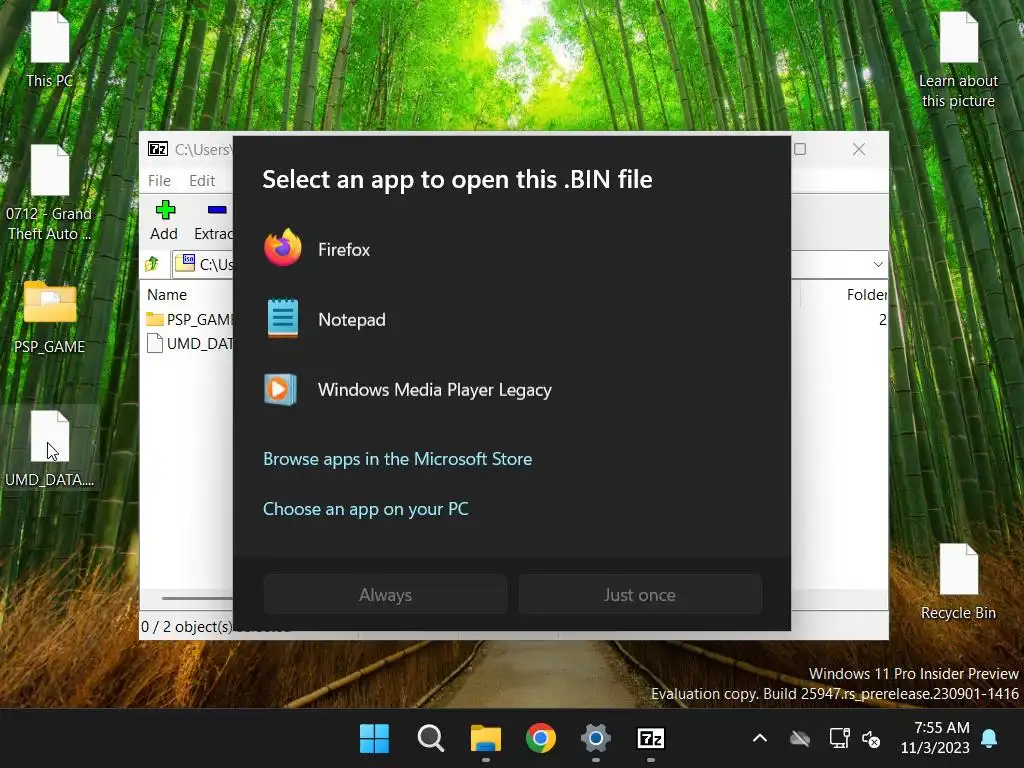This screenshot has height=768, width=1024.
Task: Select the PSP_GAME folder on desktop
Action: (50, 318)
